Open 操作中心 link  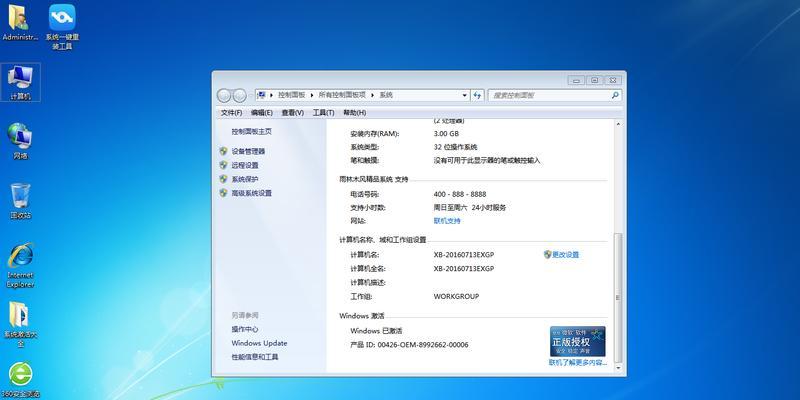click(245, 329)
